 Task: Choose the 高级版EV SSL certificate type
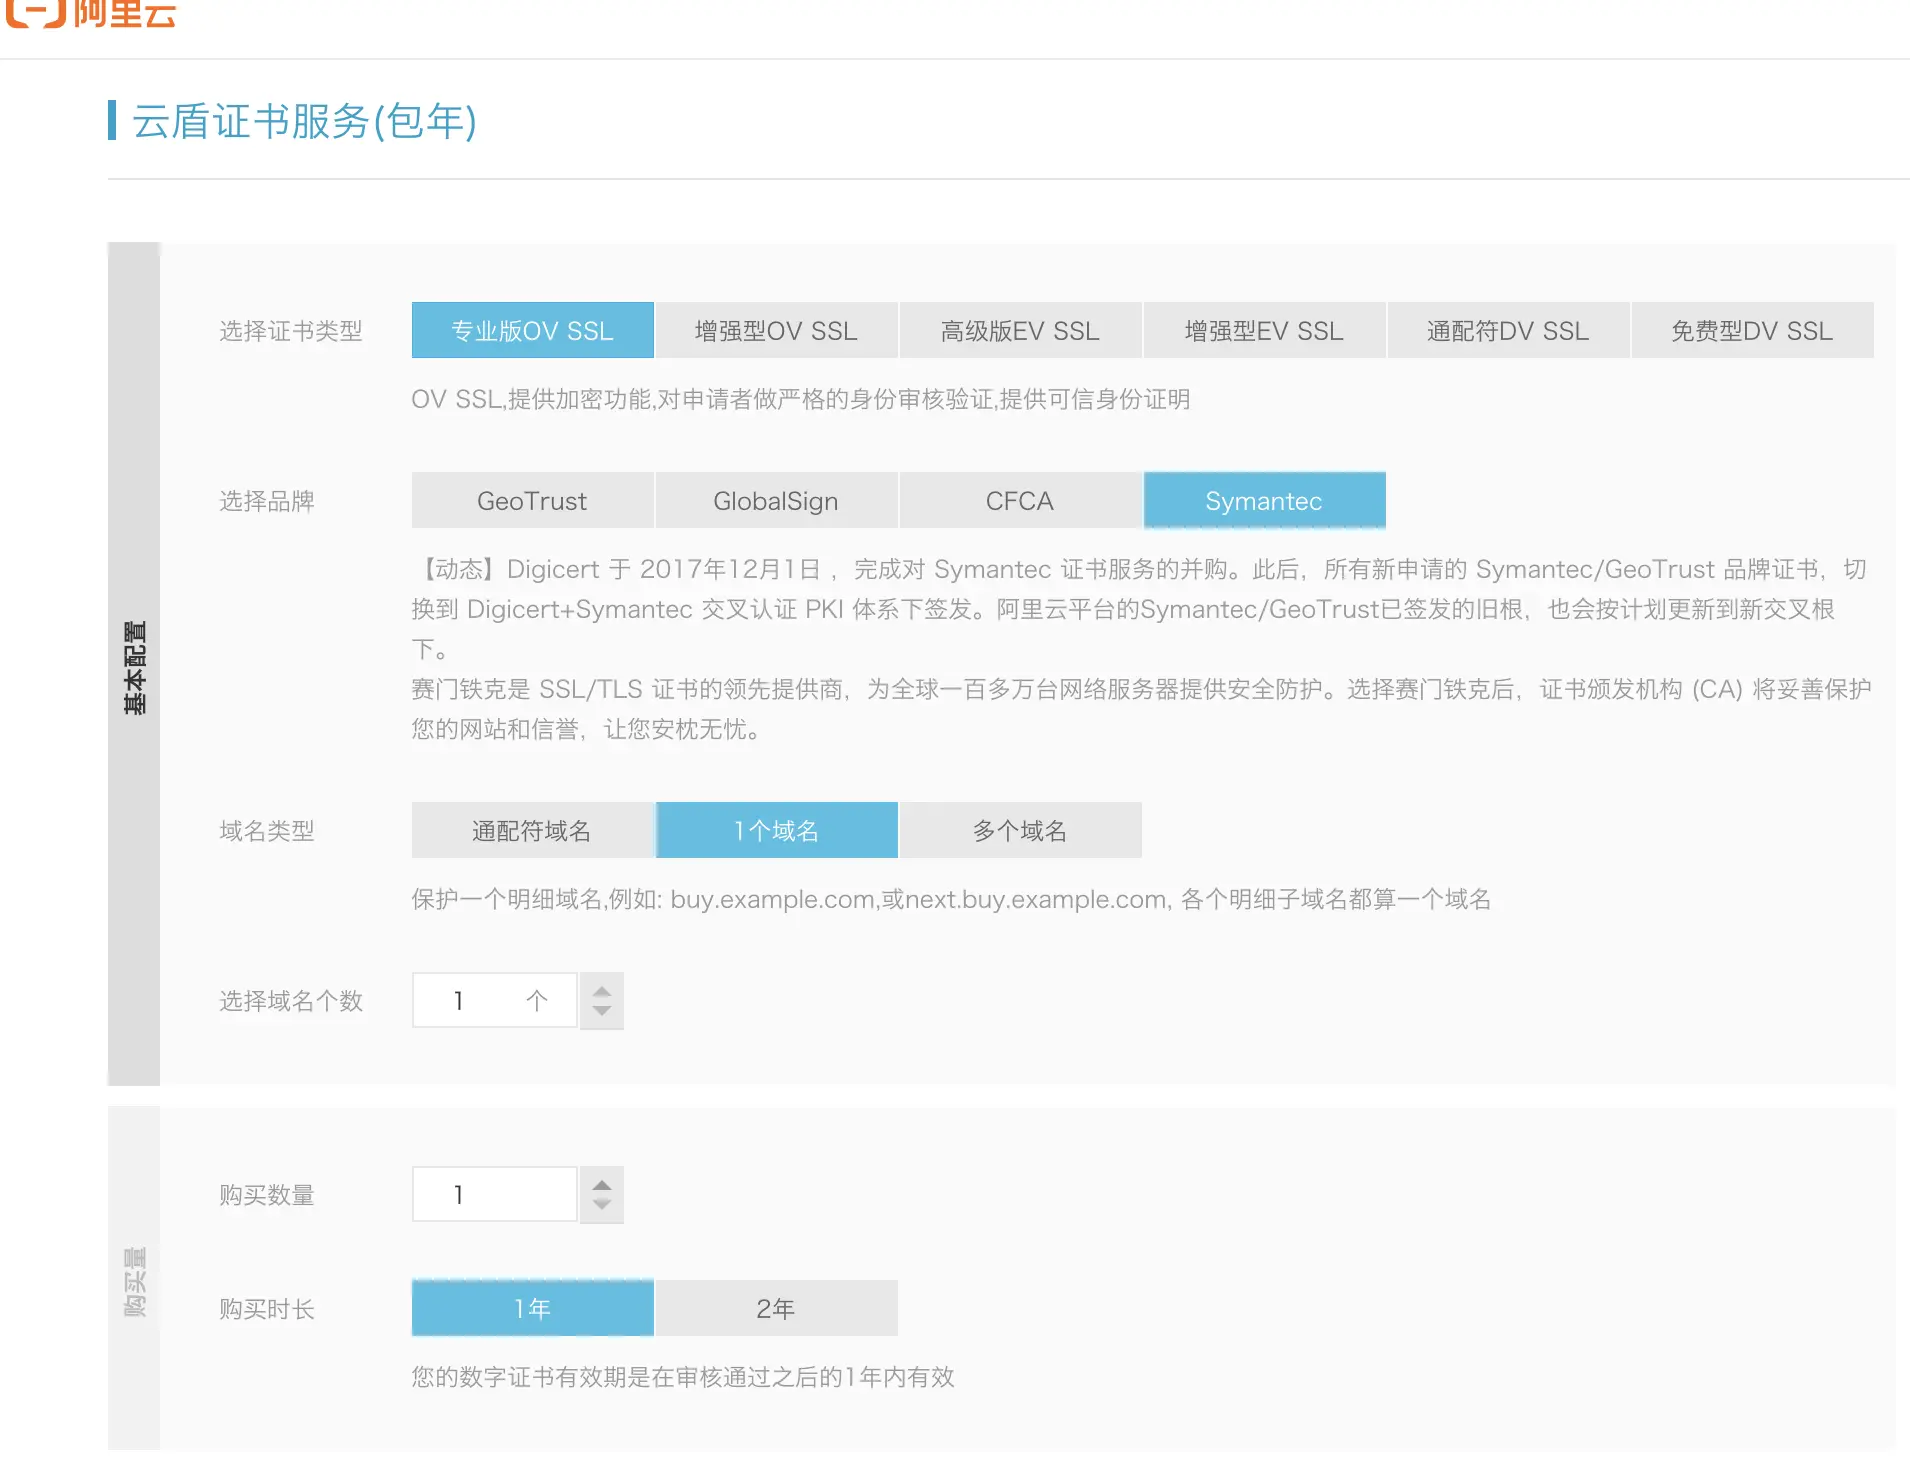pyautogui.click(x=1020, y=330)
